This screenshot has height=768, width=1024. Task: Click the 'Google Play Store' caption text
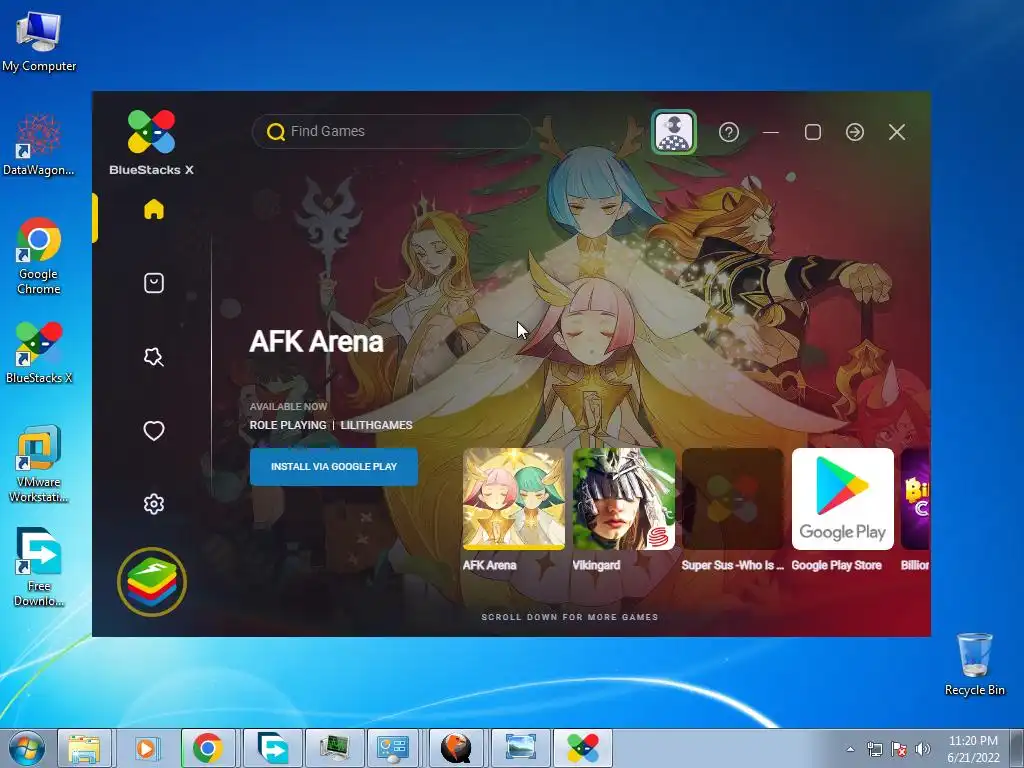point(837,566)
